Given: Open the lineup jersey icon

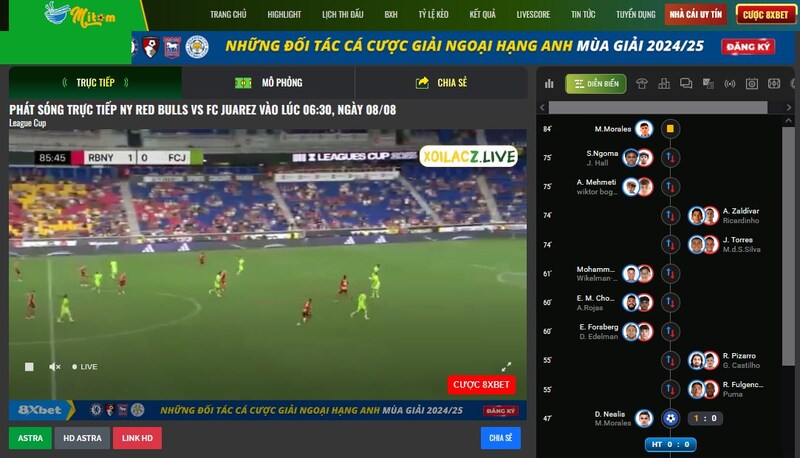Looking at the screenshot, I should tap(642, 84).
